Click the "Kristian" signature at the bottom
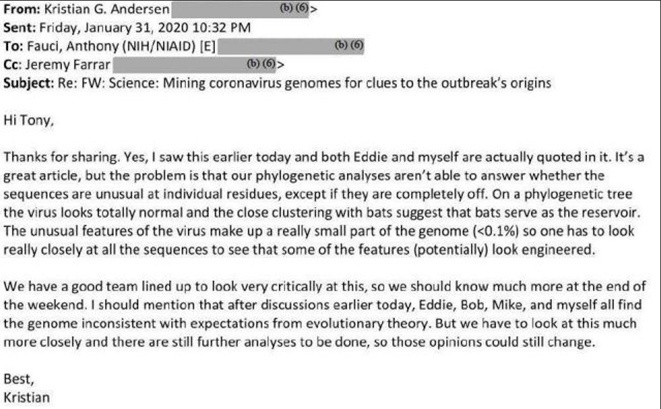 pyautogui.click(x=28, y=399)
